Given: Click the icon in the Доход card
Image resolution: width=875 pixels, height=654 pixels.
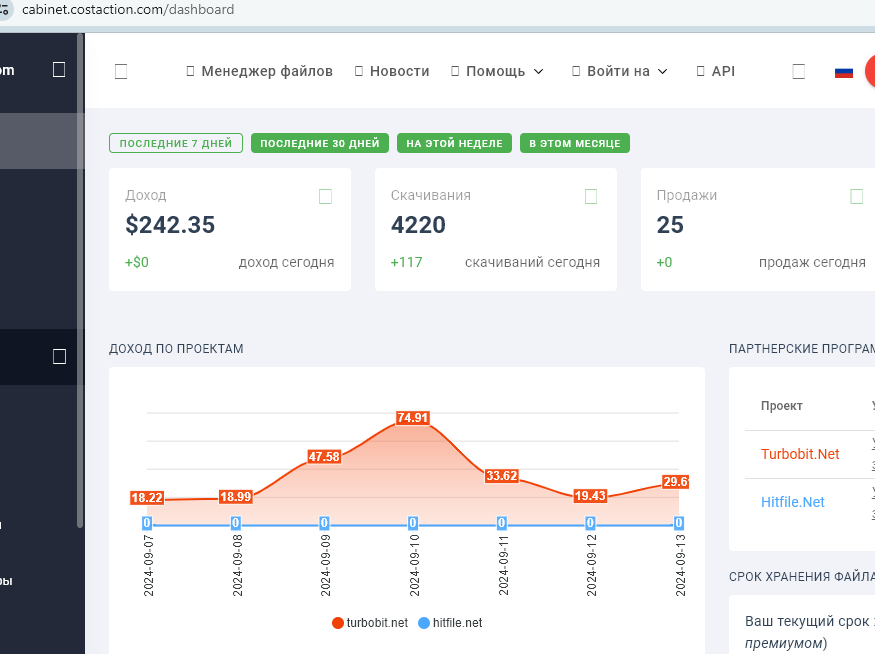Looking at the screenshot, I should pos(325,196).
